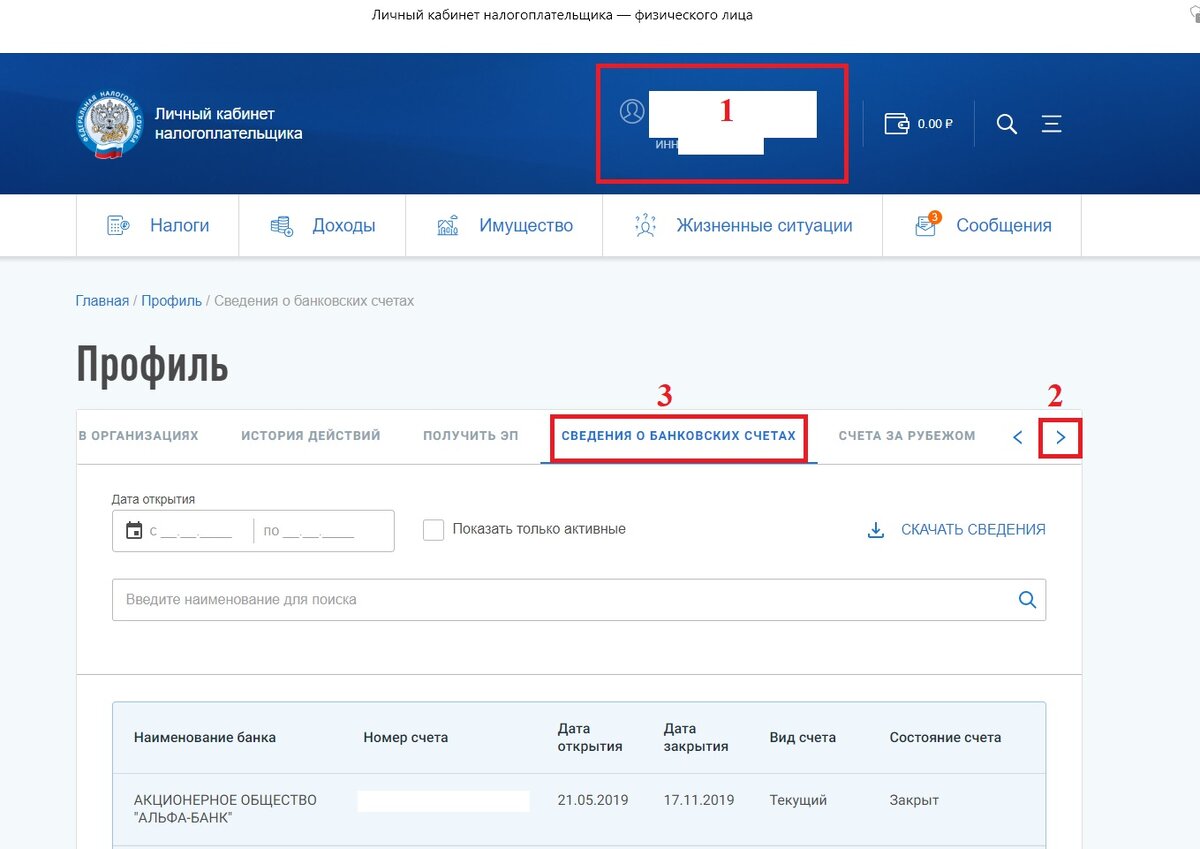Viewport: 1200px width, 849px height.
Task: Click the Закрыт account status cell
Action: (914, 800)
